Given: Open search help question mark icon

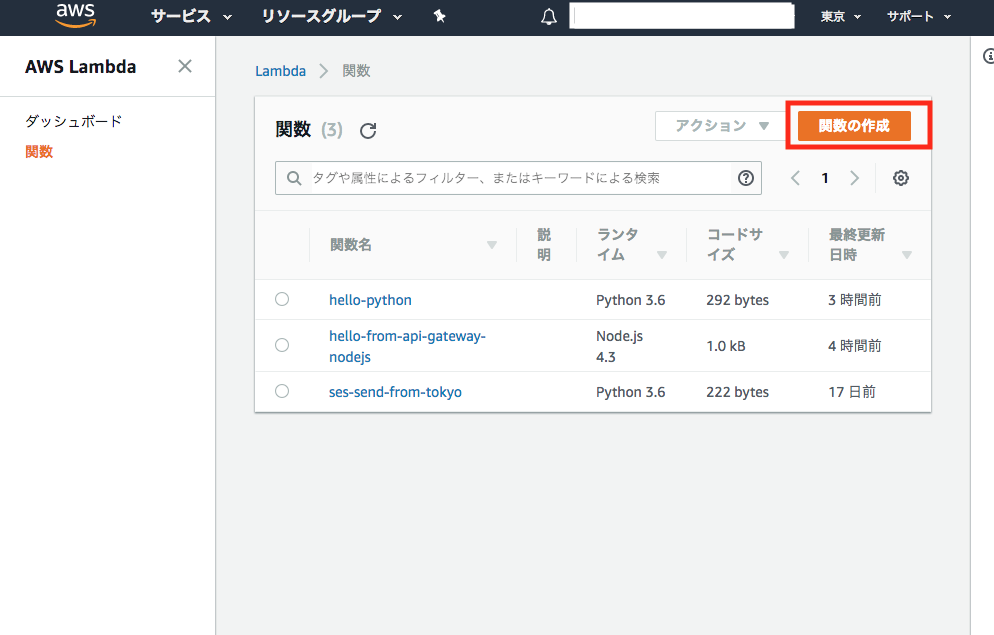Looking at the screenshot, I should point(746,178).
